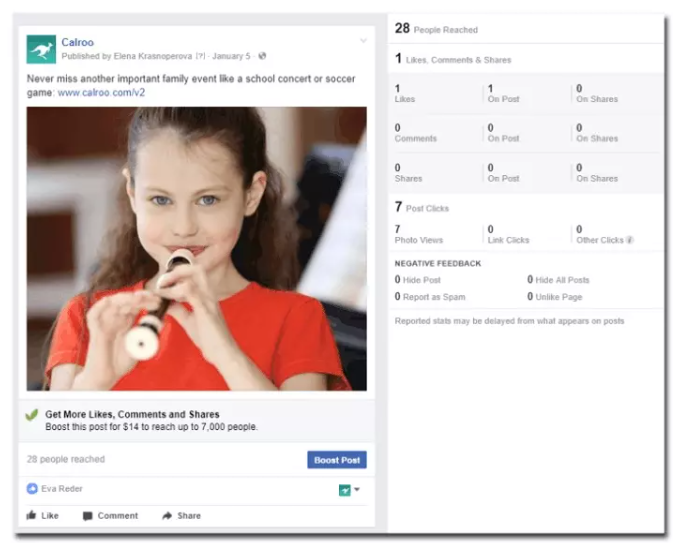
Task: Open the post options chevron menu
Action: click(x=364, y=42)
